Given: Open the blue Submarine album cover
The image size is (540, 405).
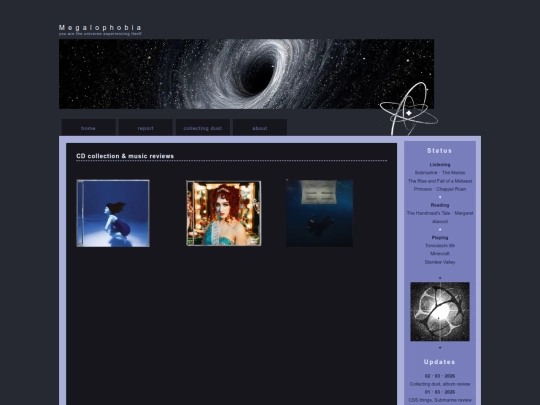Looking at the screenshot, I should (x=113, y=213).
